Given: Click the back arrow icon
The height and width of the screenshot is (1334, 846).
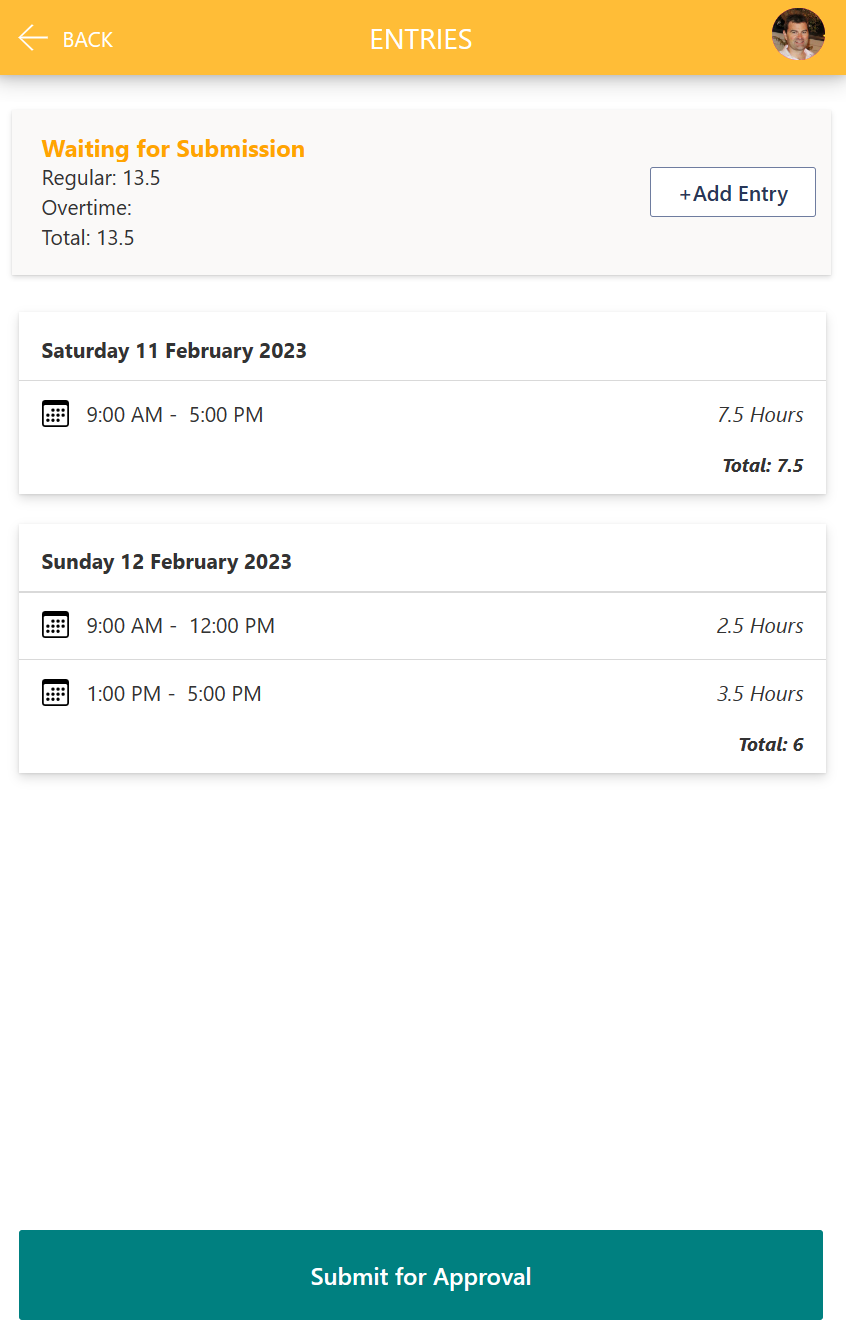Looking at the screenshot, I should (33, 39).
